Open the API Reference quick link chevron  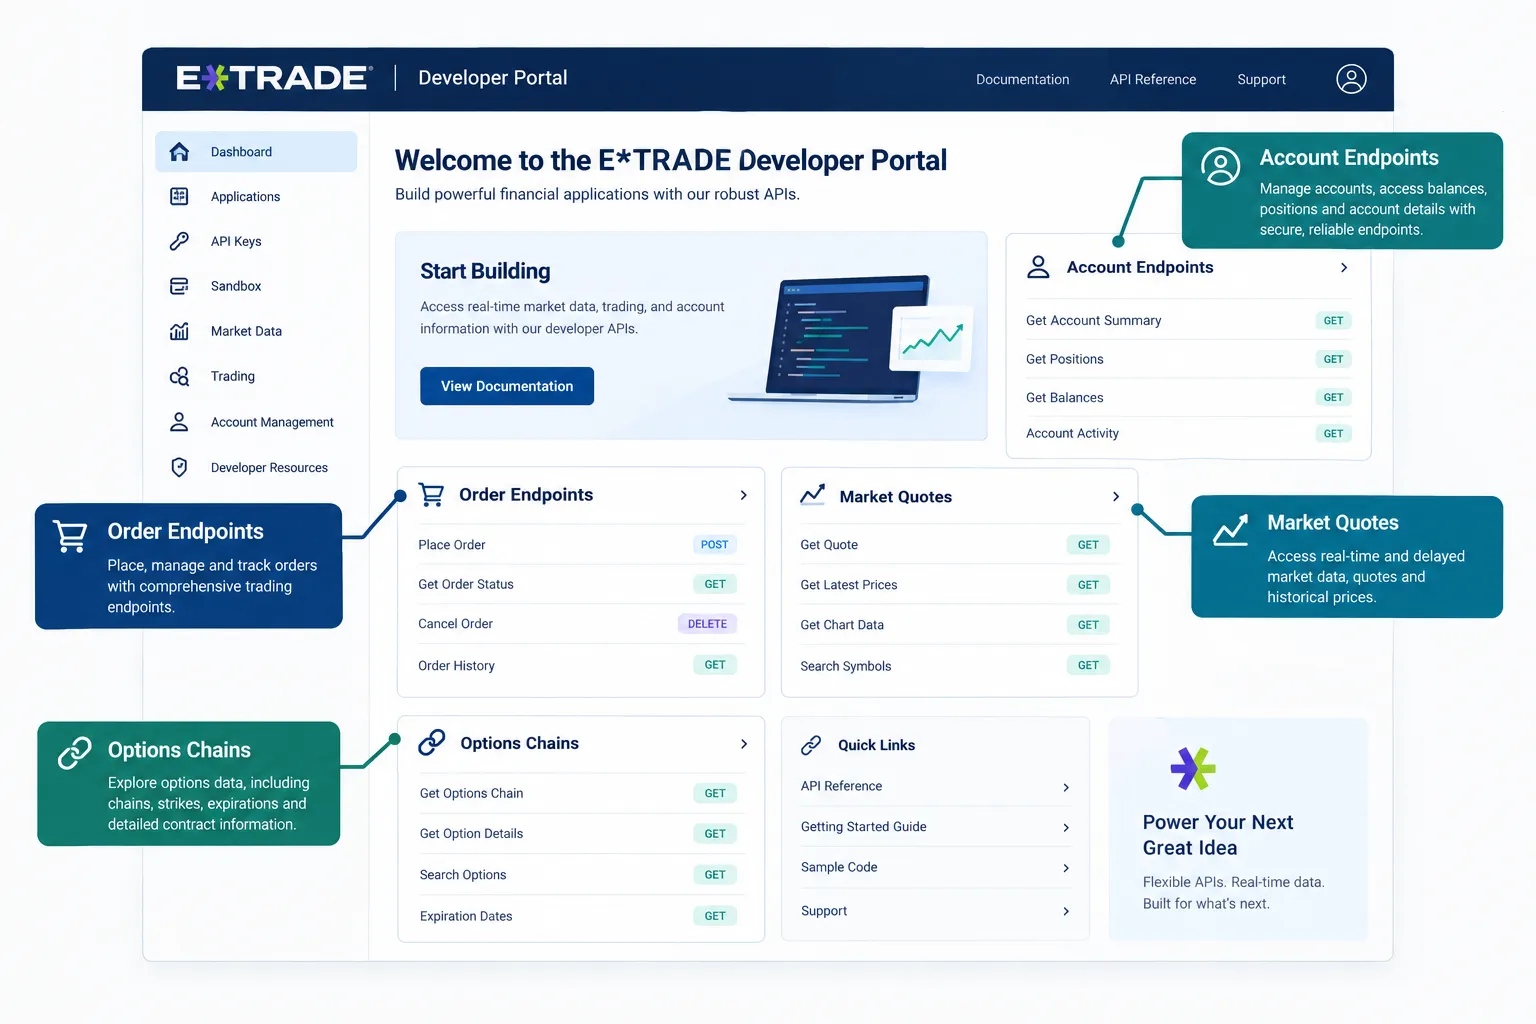(x=1066, y=787)
